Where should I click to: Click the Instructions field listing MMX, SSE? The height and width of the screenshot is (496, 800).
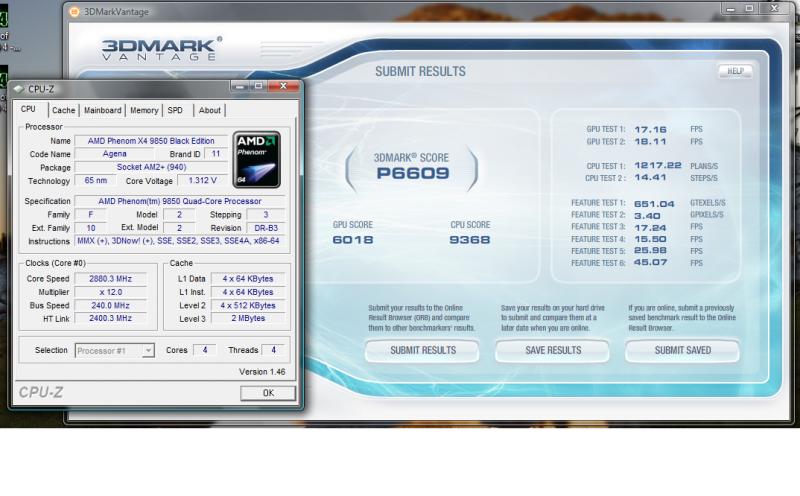point(180,241)
